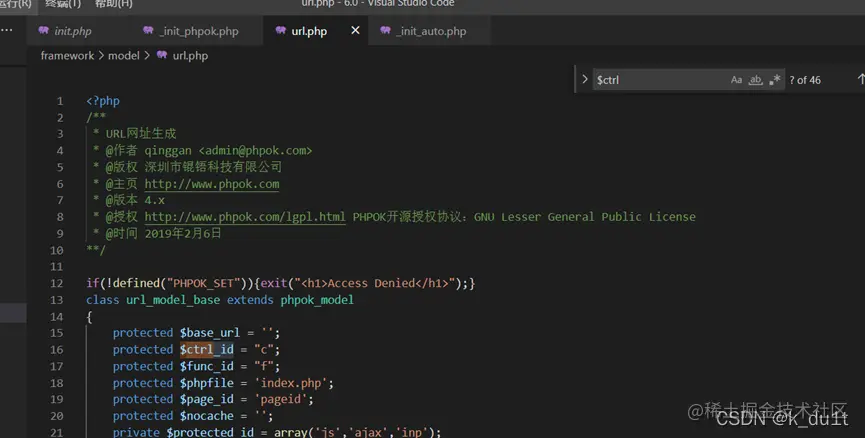
Task: Open the http://www.phpok.com link
Action: (212, 184)
